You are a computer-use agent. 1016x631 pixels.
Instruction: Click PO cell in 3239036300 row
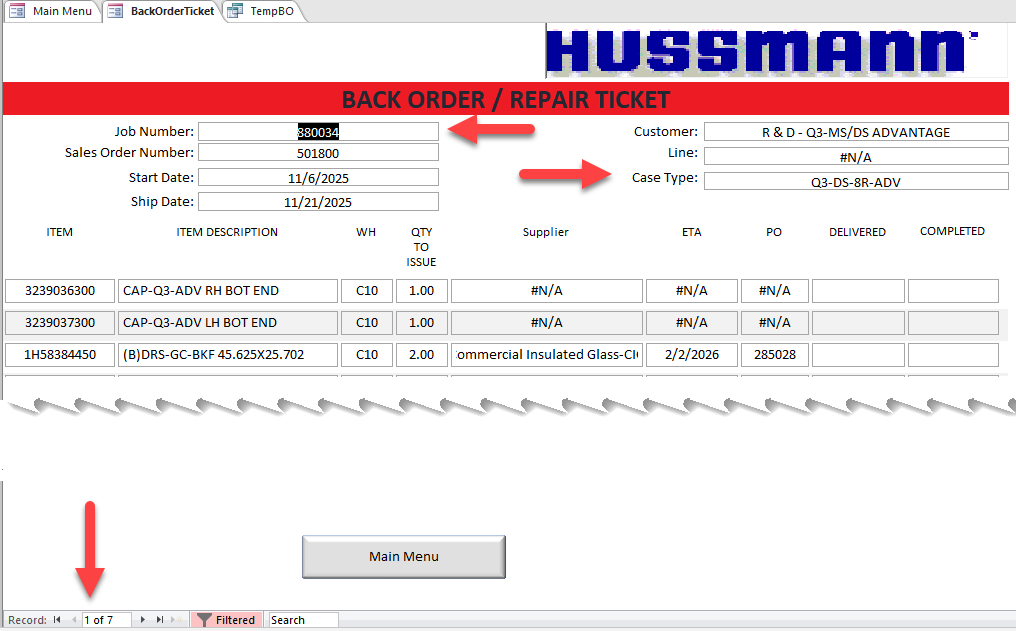coord(775,291)
